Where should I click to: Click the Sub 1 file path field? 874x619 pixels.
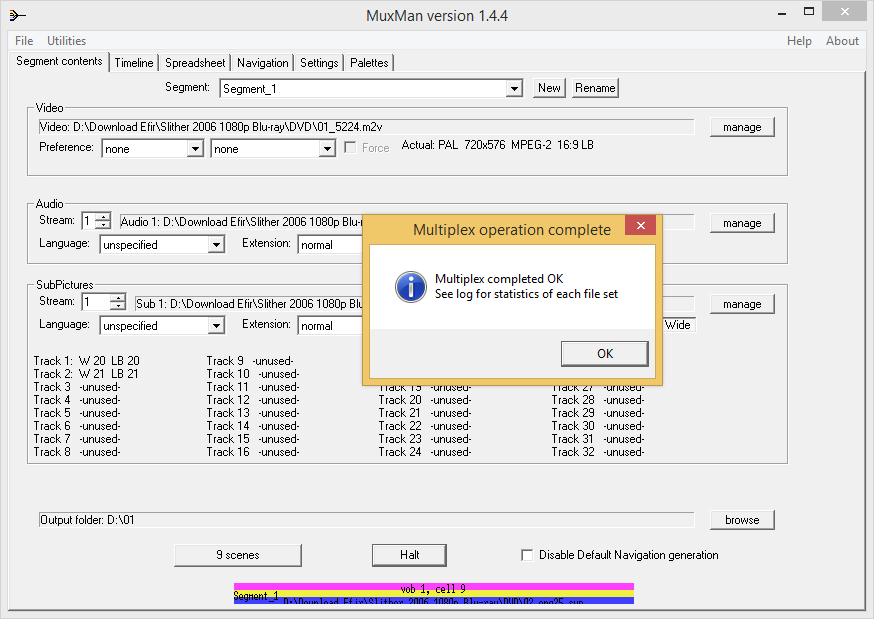click(x=249, y=304)
